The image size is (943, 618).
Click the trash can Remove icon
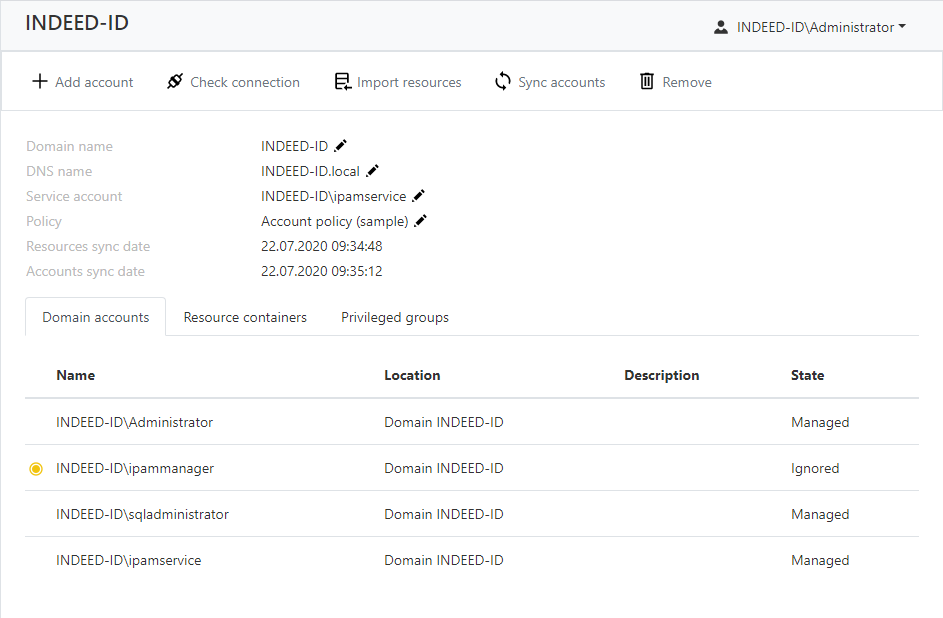pos(647,82)
